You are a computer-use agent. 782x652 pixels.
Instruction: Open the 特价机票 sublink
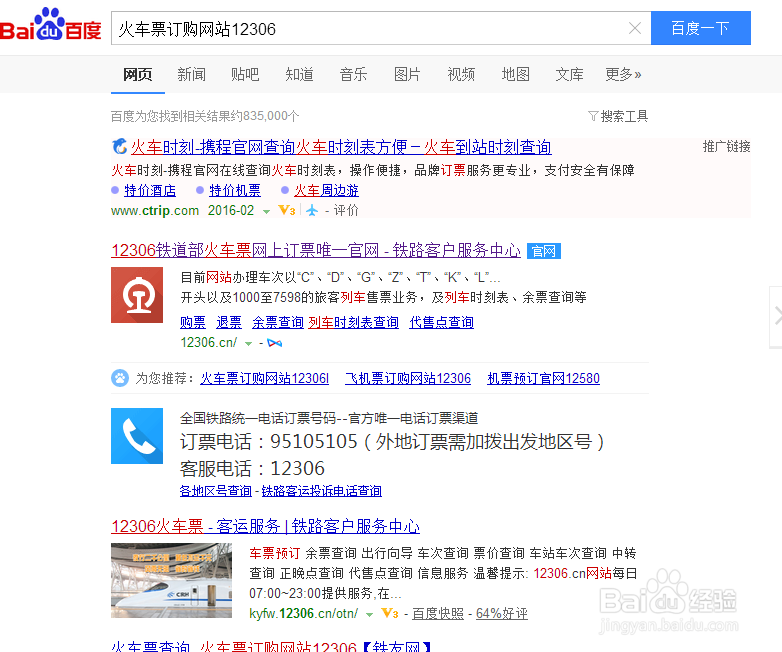pos(235,191)
